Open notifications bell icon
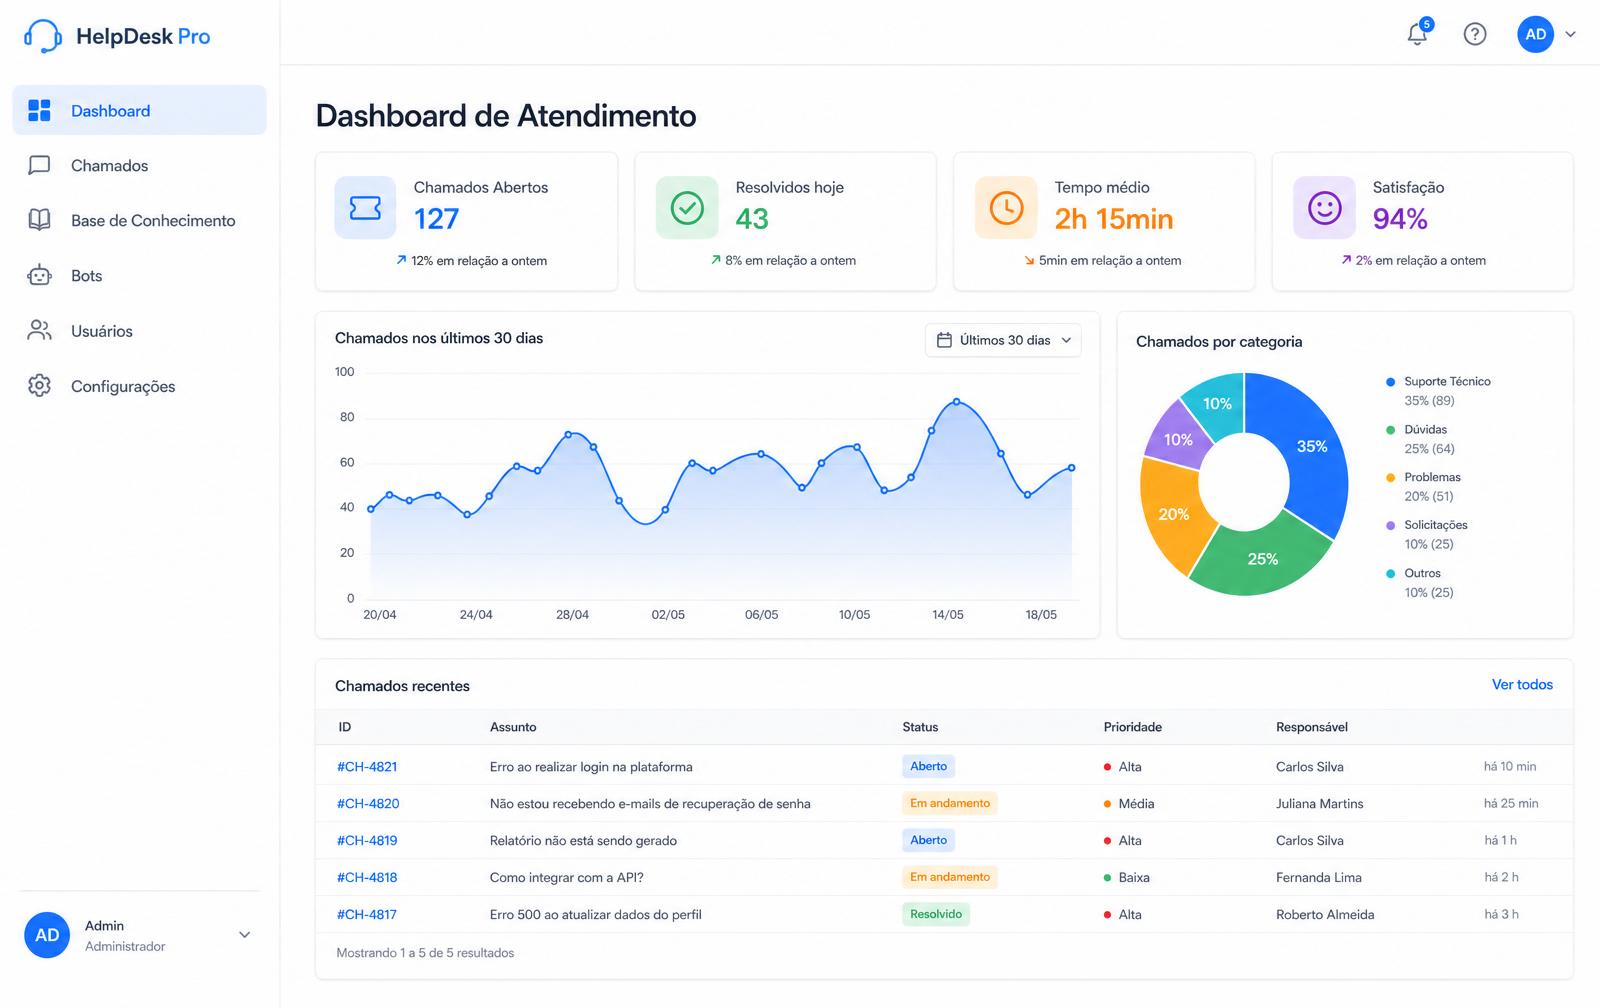 tap(1417, 35)
